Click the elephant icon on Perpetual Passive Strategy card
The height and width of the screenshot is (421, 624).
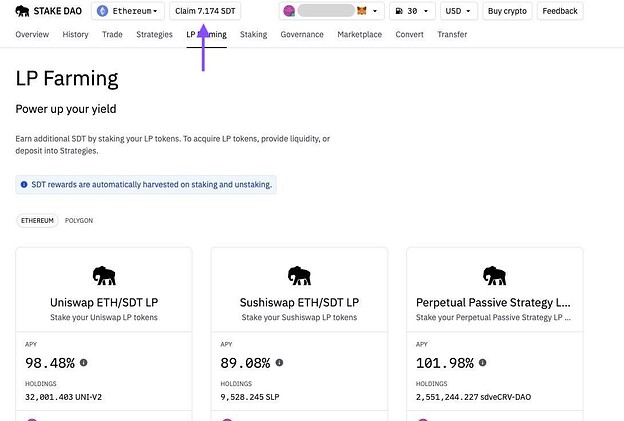point(494,275)
